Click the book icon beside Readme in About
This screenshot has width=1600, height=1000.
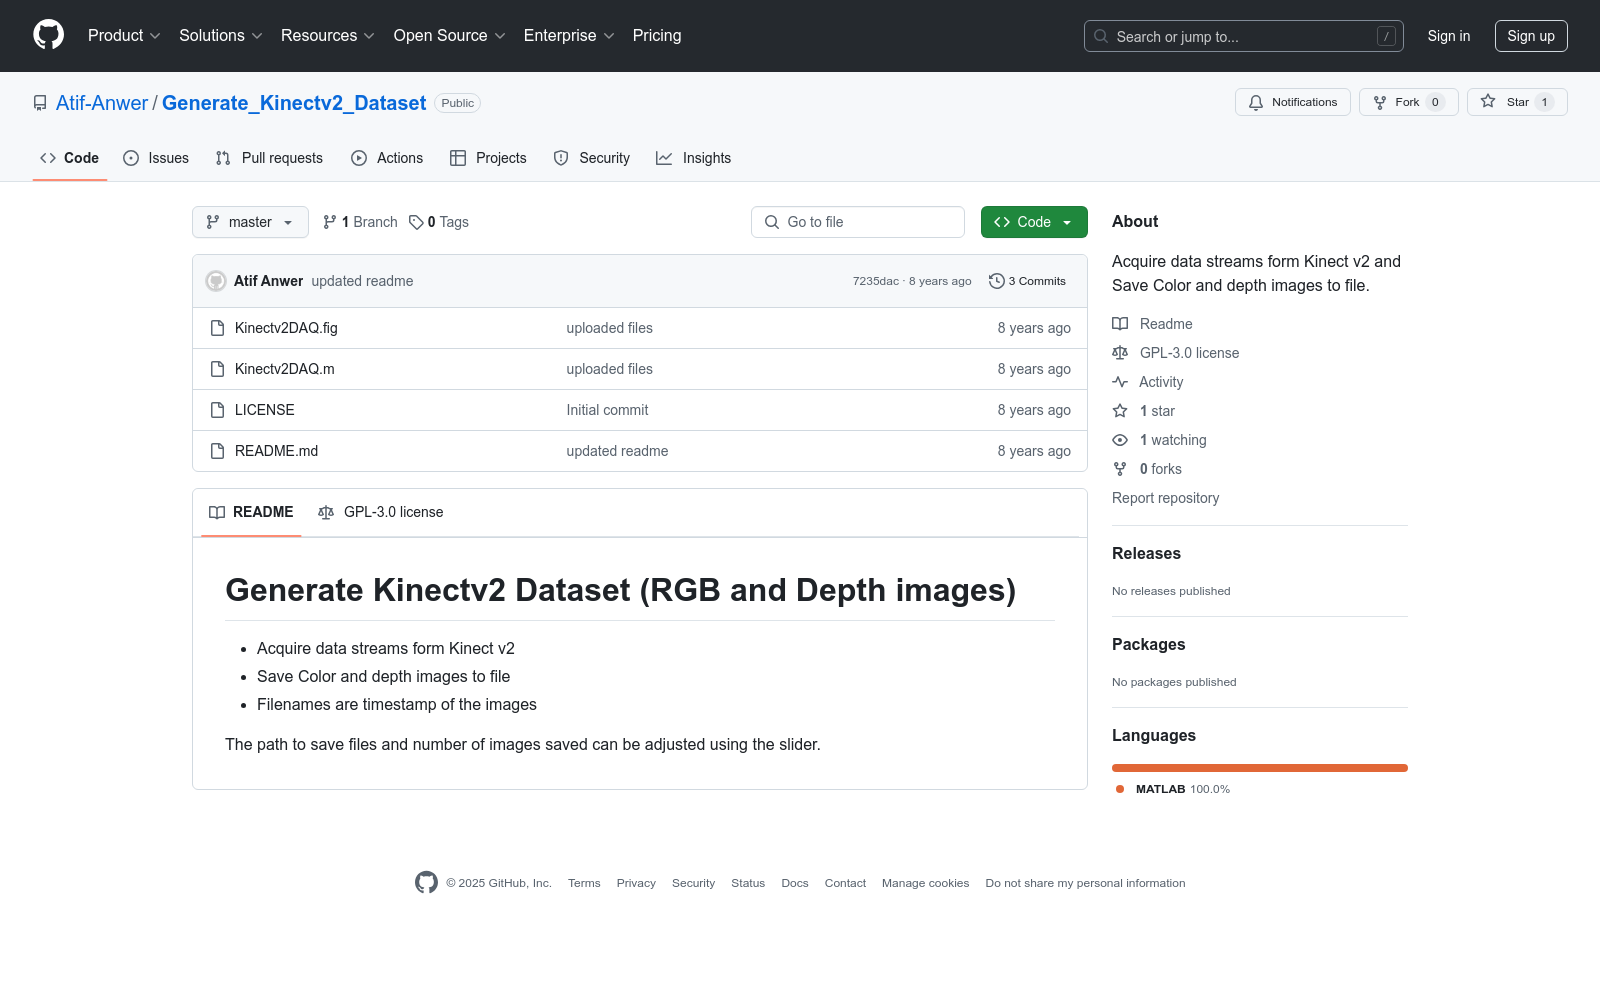pos(1120,324)
